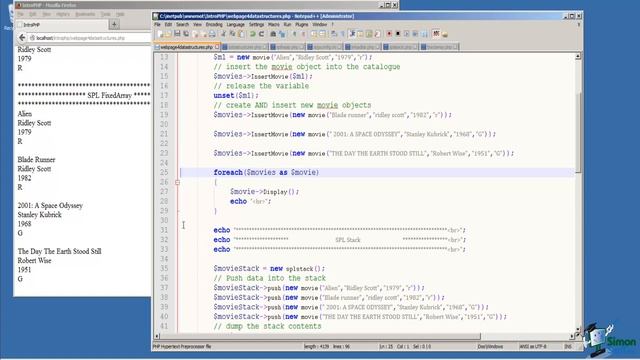Click the horizontal scrollbar left arrow
Image resolution: width=640 pixels, height=360 pixels.
pyautogui.click(x=157, y=336)
